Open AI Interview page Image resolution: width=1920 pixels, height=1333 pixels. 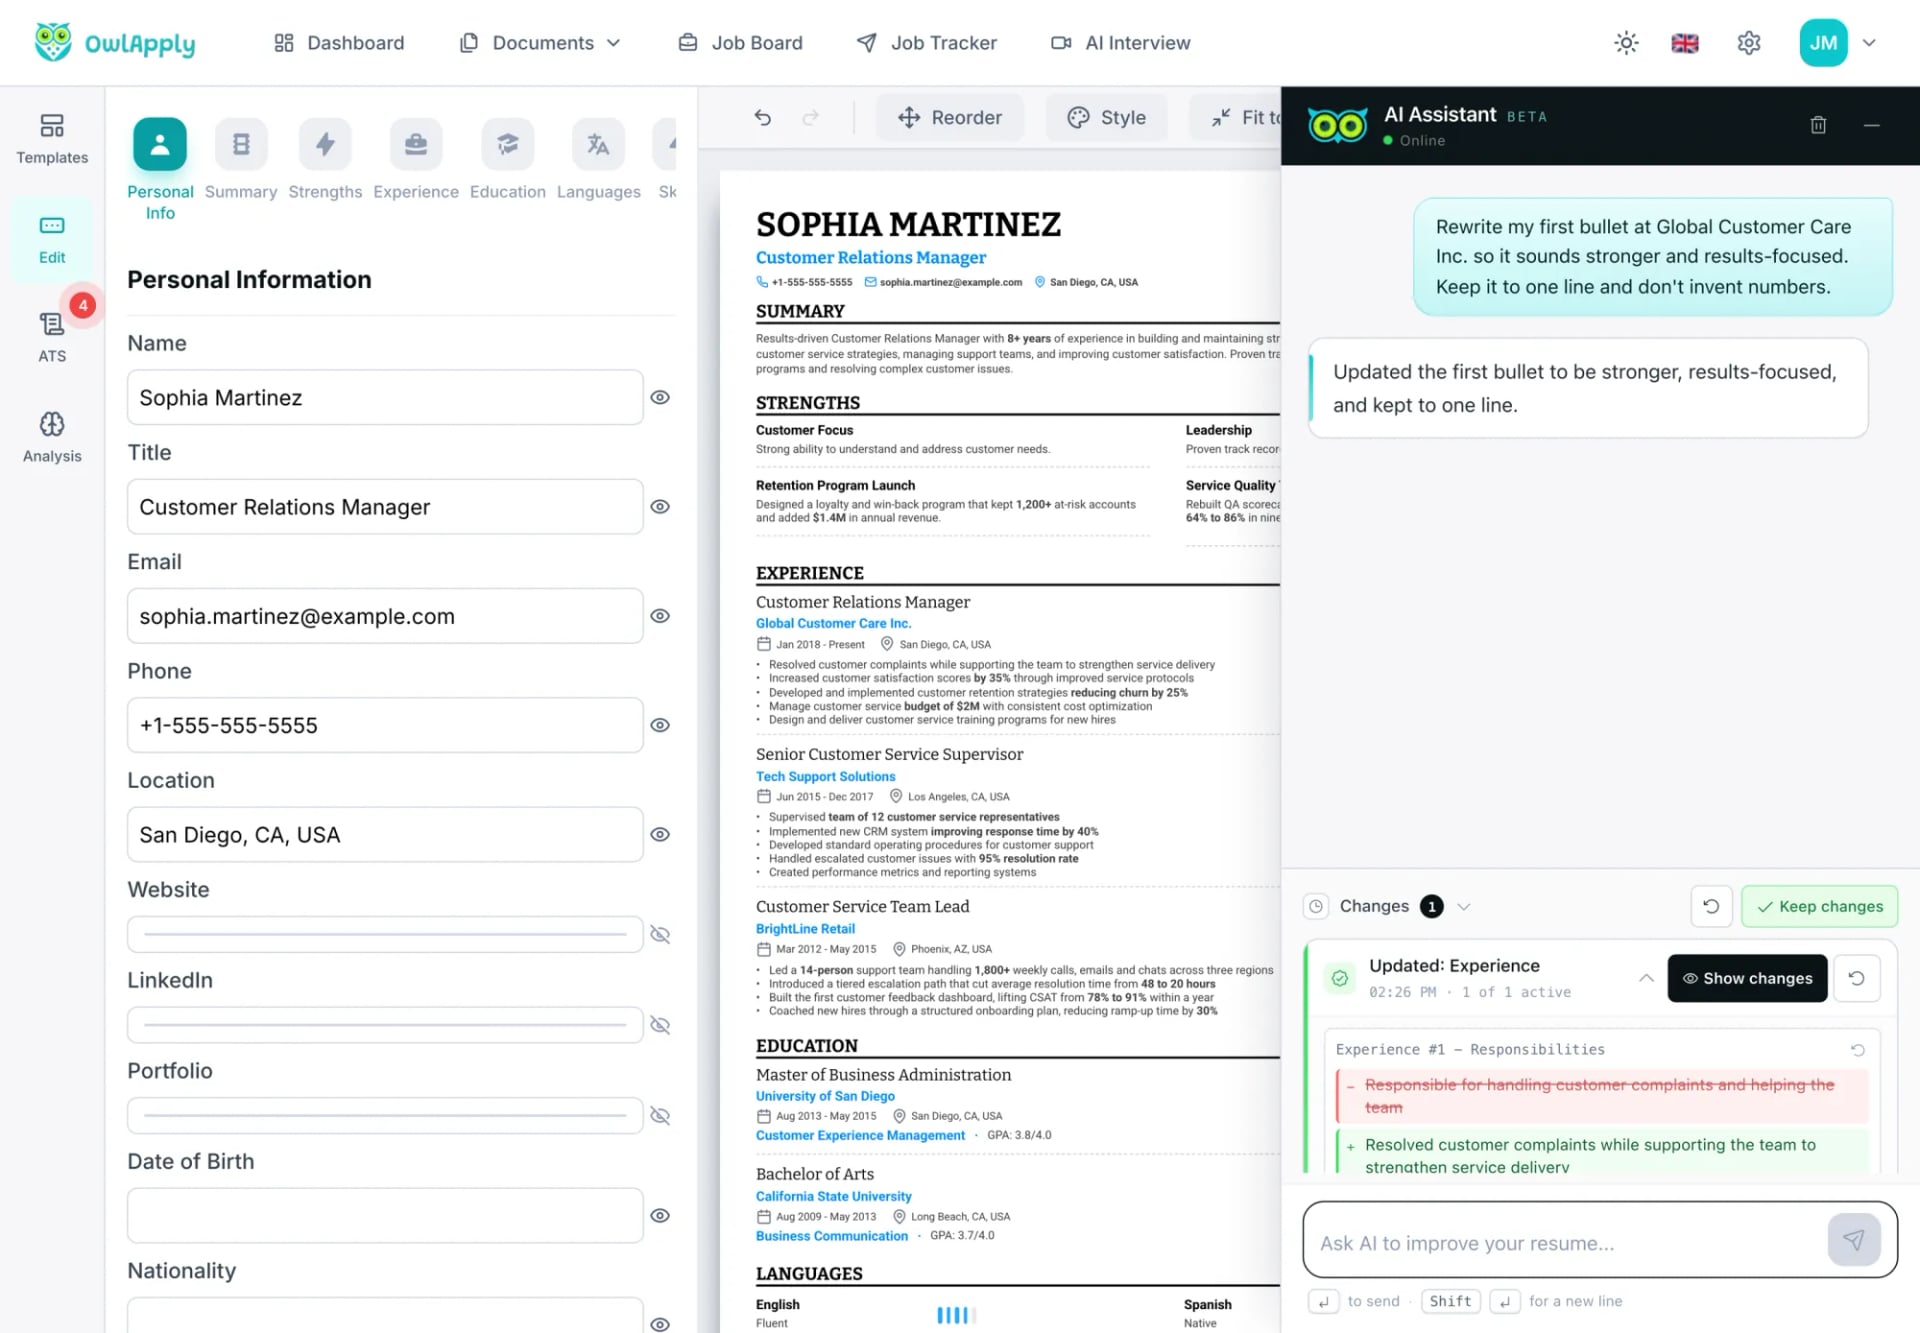click(1121, 43)
